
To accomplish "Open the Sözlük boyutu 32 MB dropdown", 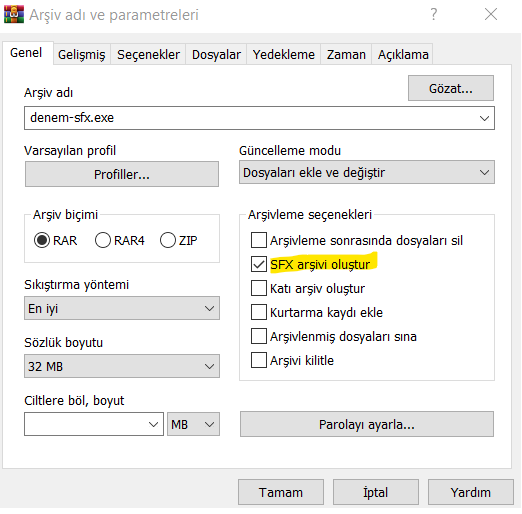I will 122,366.
